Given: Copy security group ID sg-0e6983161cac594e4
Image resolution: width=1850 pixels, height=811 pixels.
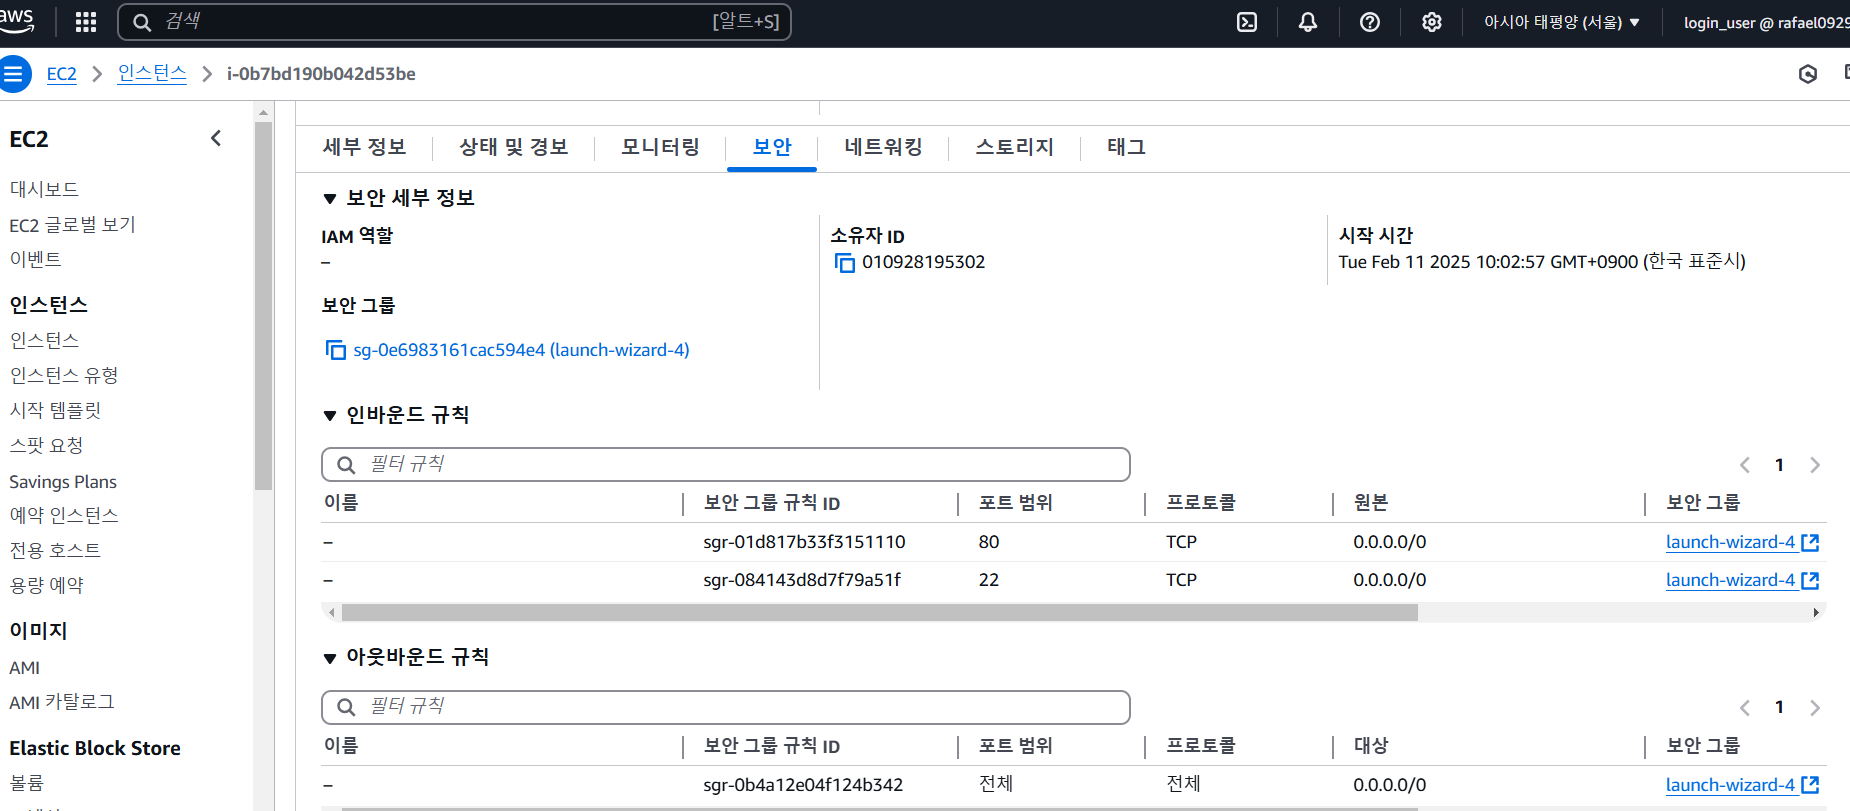Looking at the screenshot, I should pos(336,350).
